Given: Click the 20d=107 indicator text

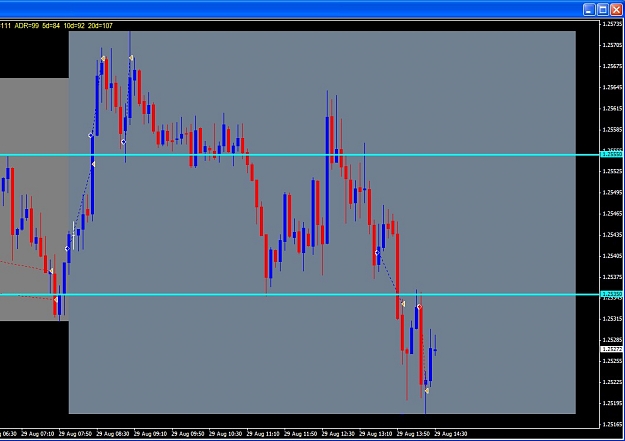Looking at the screenshot, I should (x=100, y=26).
